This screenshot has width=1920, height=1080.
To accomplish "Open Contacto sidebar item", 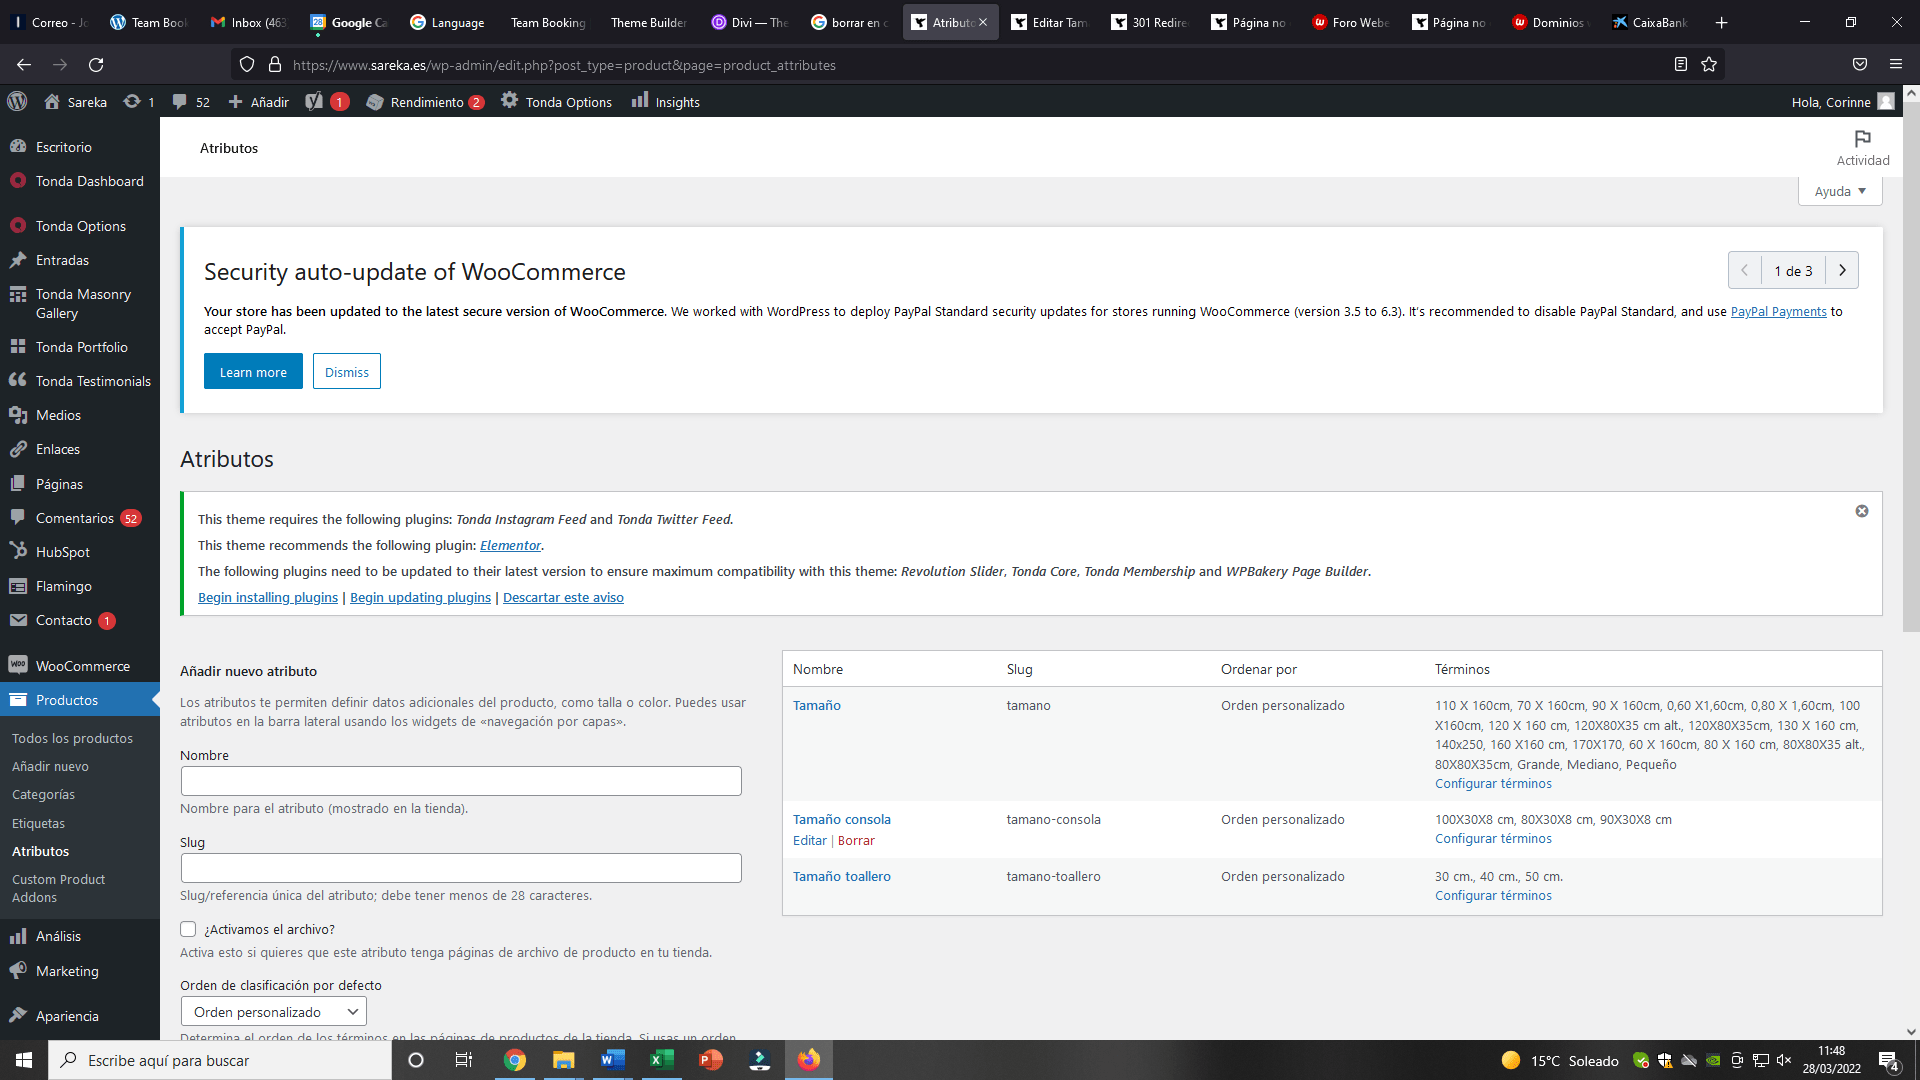I will 80,620.
